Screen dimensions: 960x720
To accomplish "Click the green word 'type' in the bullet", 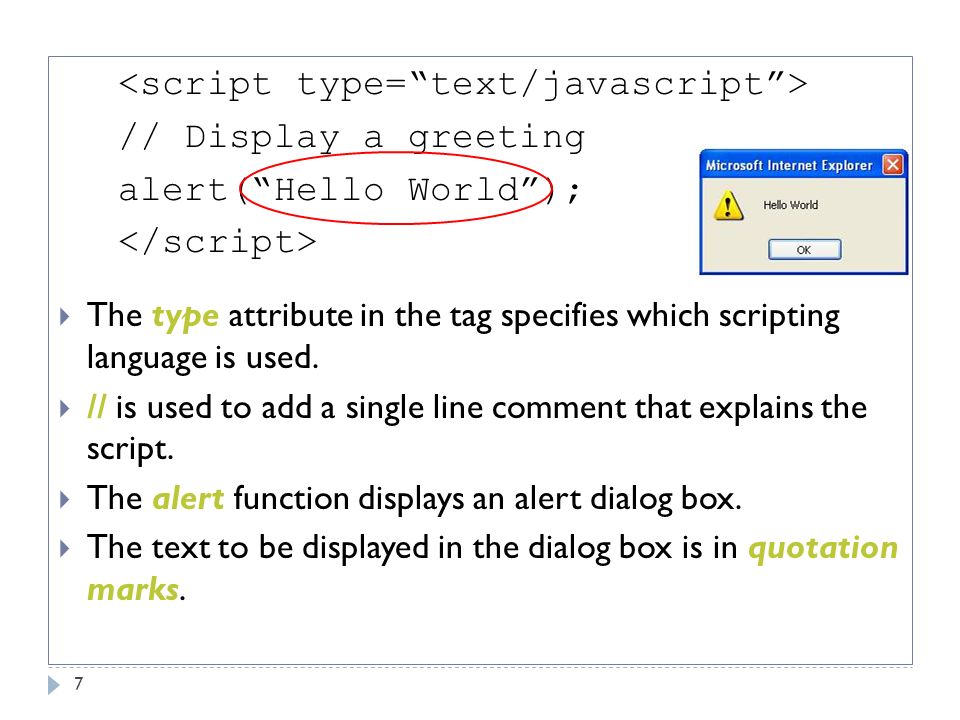I will coord(185,317).
